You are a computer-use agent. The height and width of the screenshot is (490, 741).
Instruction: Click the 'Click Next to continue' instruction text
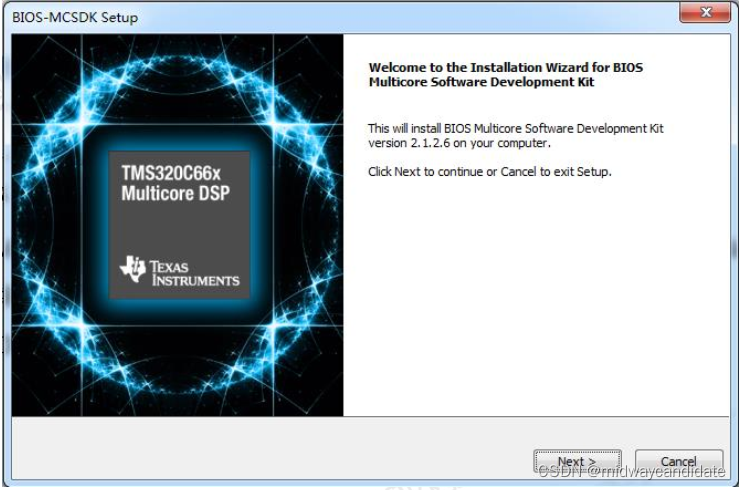490,172
